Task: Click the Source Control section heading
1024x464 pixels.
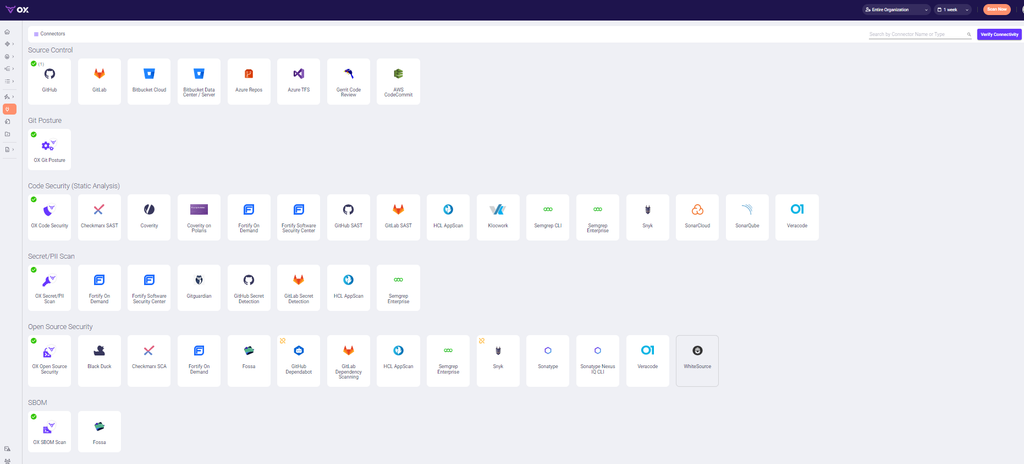Action: click(x=50, y=50)
